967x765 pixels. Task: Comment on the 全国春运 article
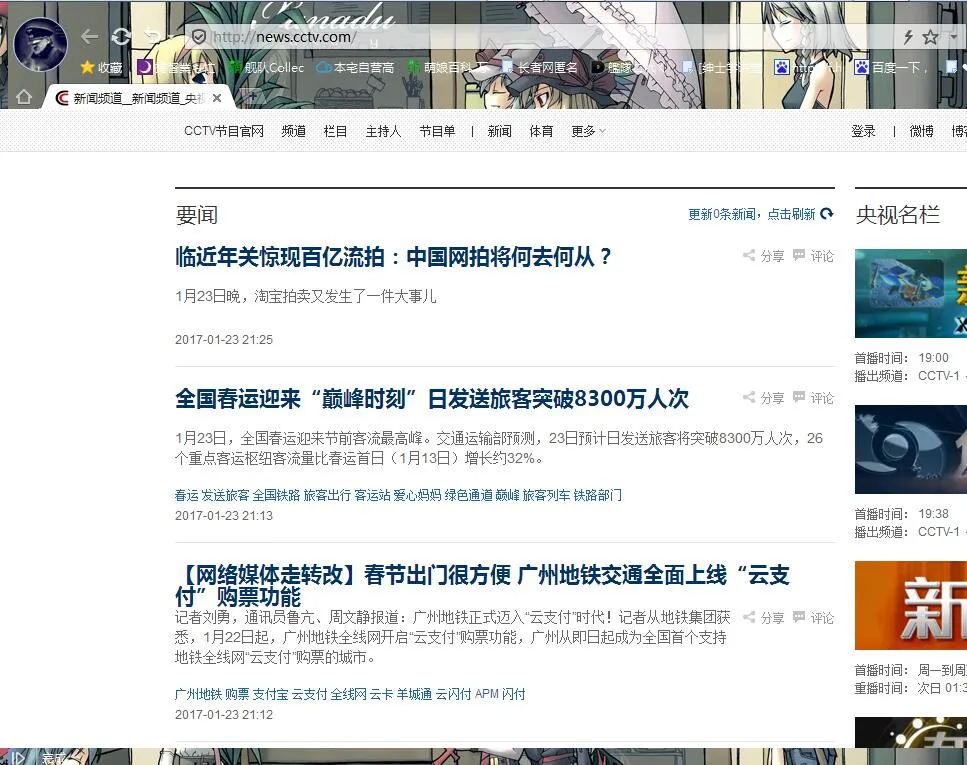(813, 397)
